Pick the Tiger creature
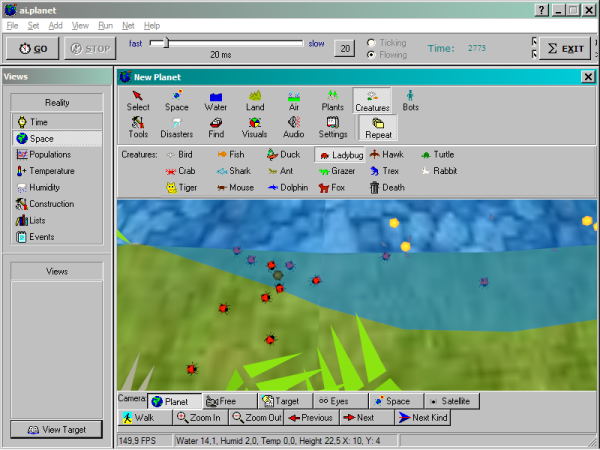Viewport: 600px width, 450px height. 181,187
